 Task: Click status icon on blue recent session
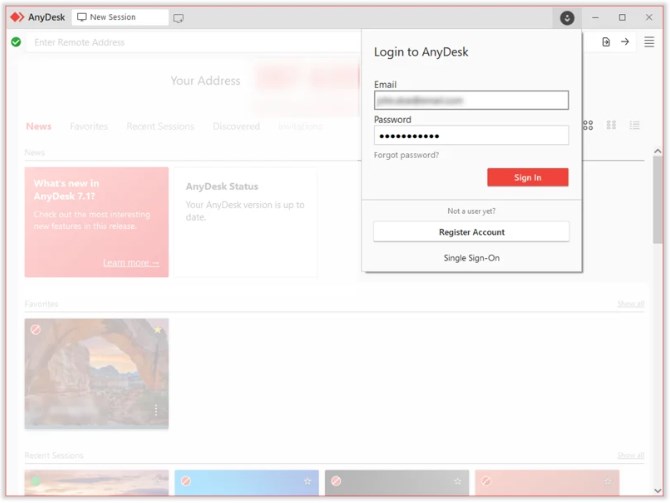click(x=186, y=481)
